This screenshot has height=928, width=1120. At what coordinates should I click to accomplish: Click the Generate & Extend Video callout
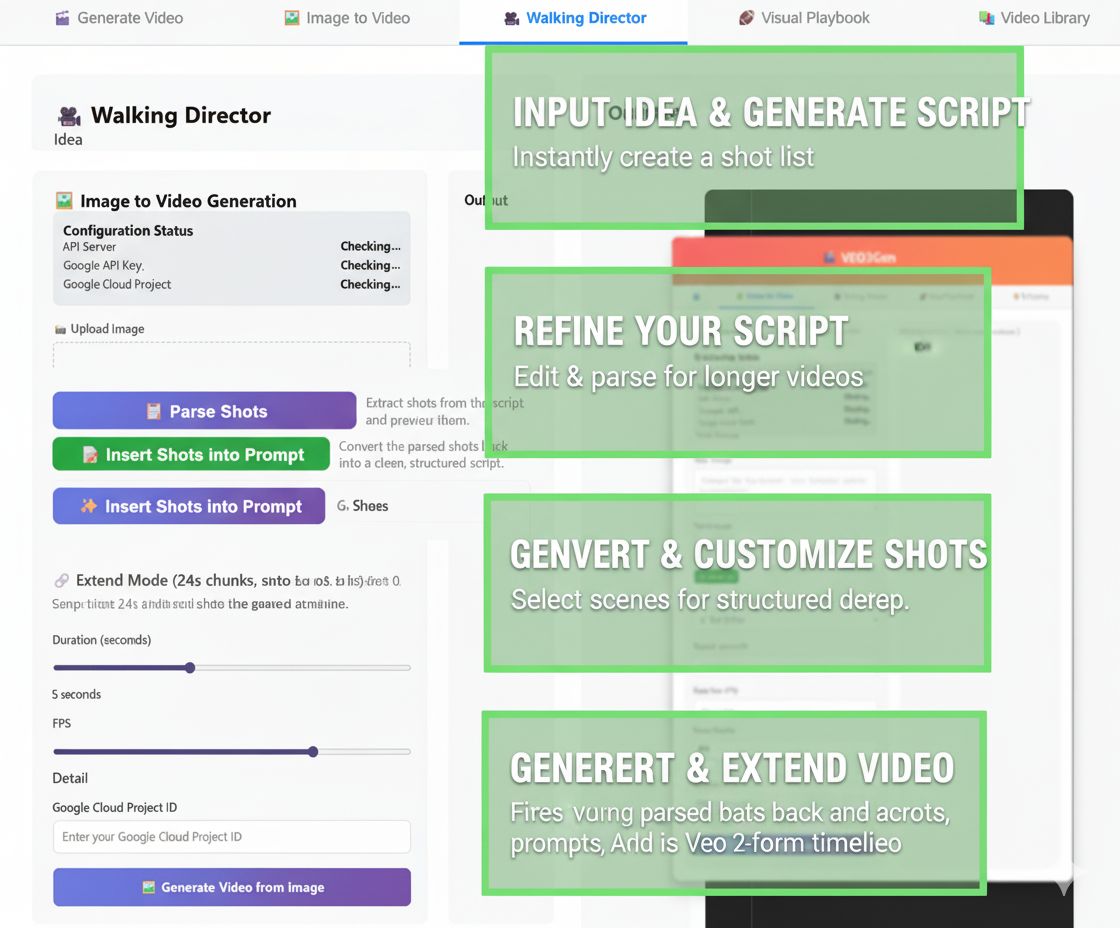pyautogui.click(x=734, y=803)
